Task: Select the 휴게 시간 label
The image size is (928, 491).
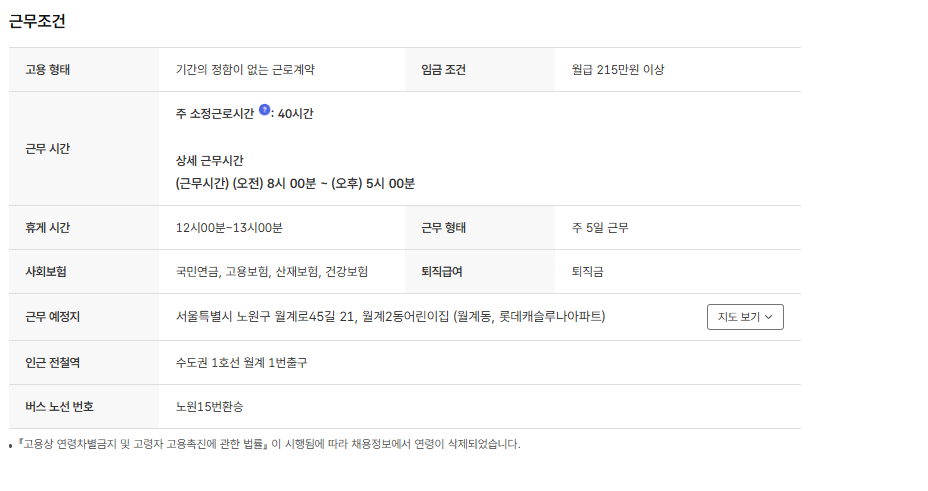Action: point(48,228)
